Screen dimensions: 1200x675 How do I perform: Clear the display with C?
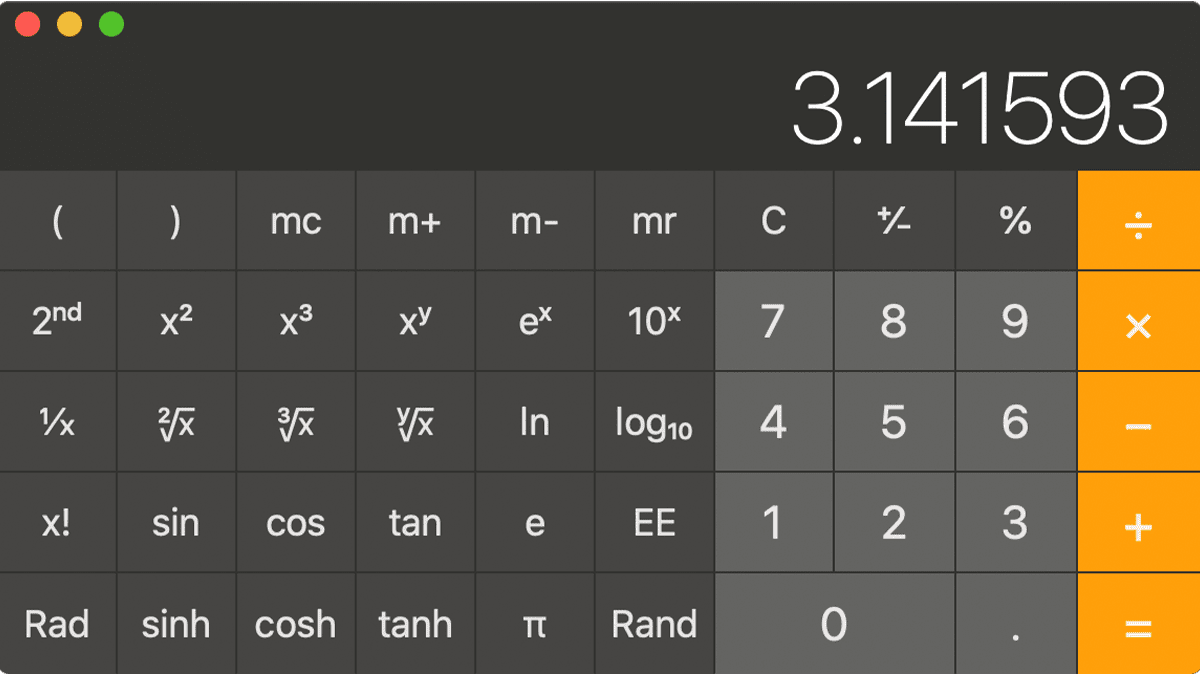click(x=773, y=221)
